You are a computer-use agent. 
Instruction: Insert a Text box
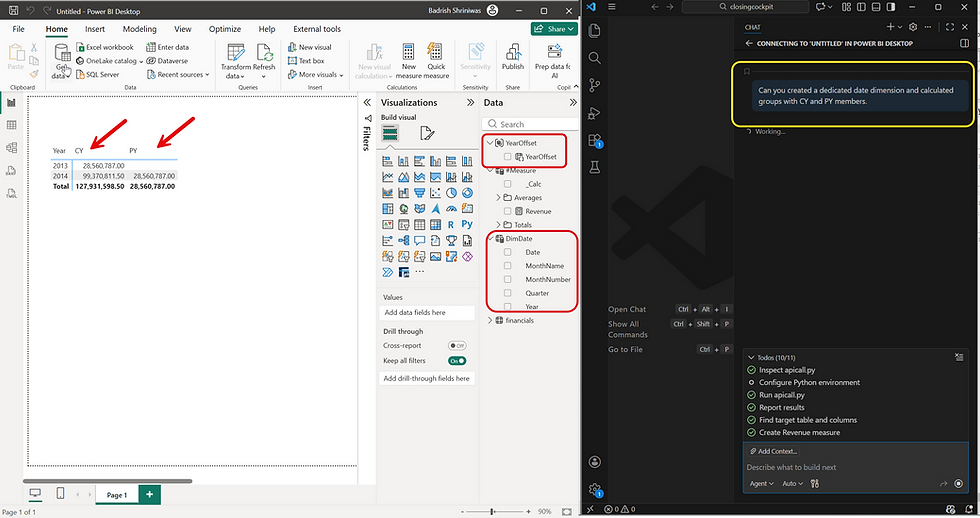(306, 61)
